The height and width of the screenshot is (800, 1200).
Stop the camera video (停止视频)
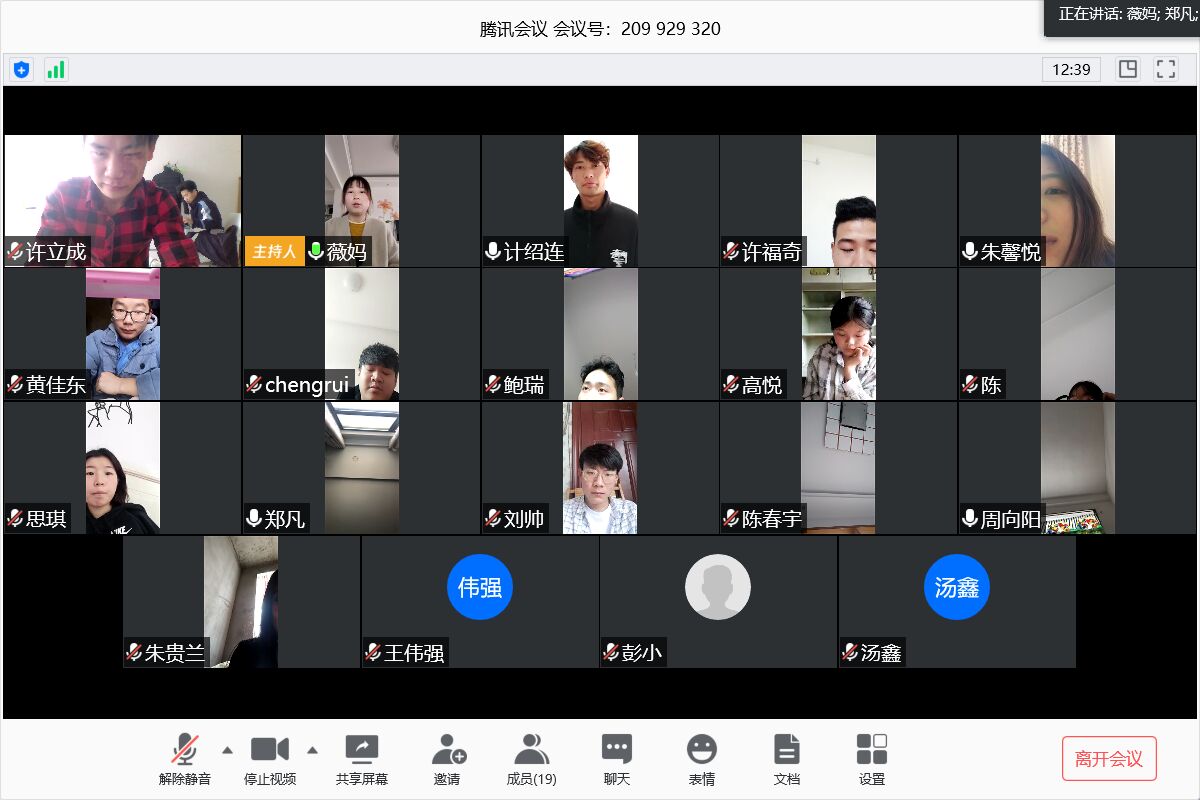[269, 759]
